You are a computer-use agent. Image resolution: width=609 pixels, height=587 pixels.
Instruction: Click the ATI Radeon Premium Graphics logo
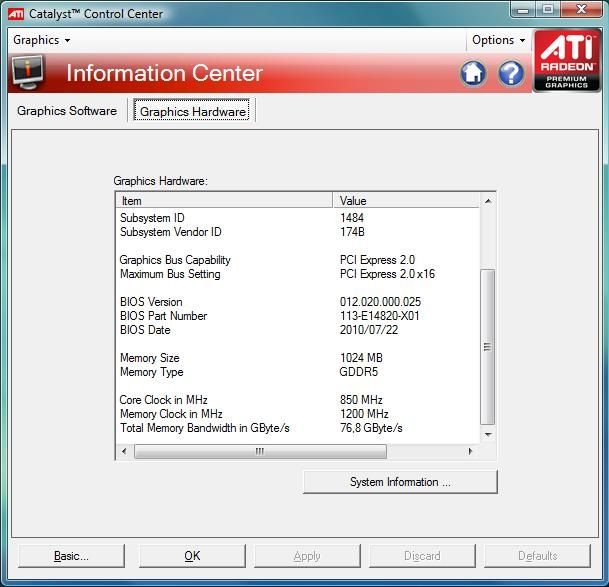click(x=567, y=60)
